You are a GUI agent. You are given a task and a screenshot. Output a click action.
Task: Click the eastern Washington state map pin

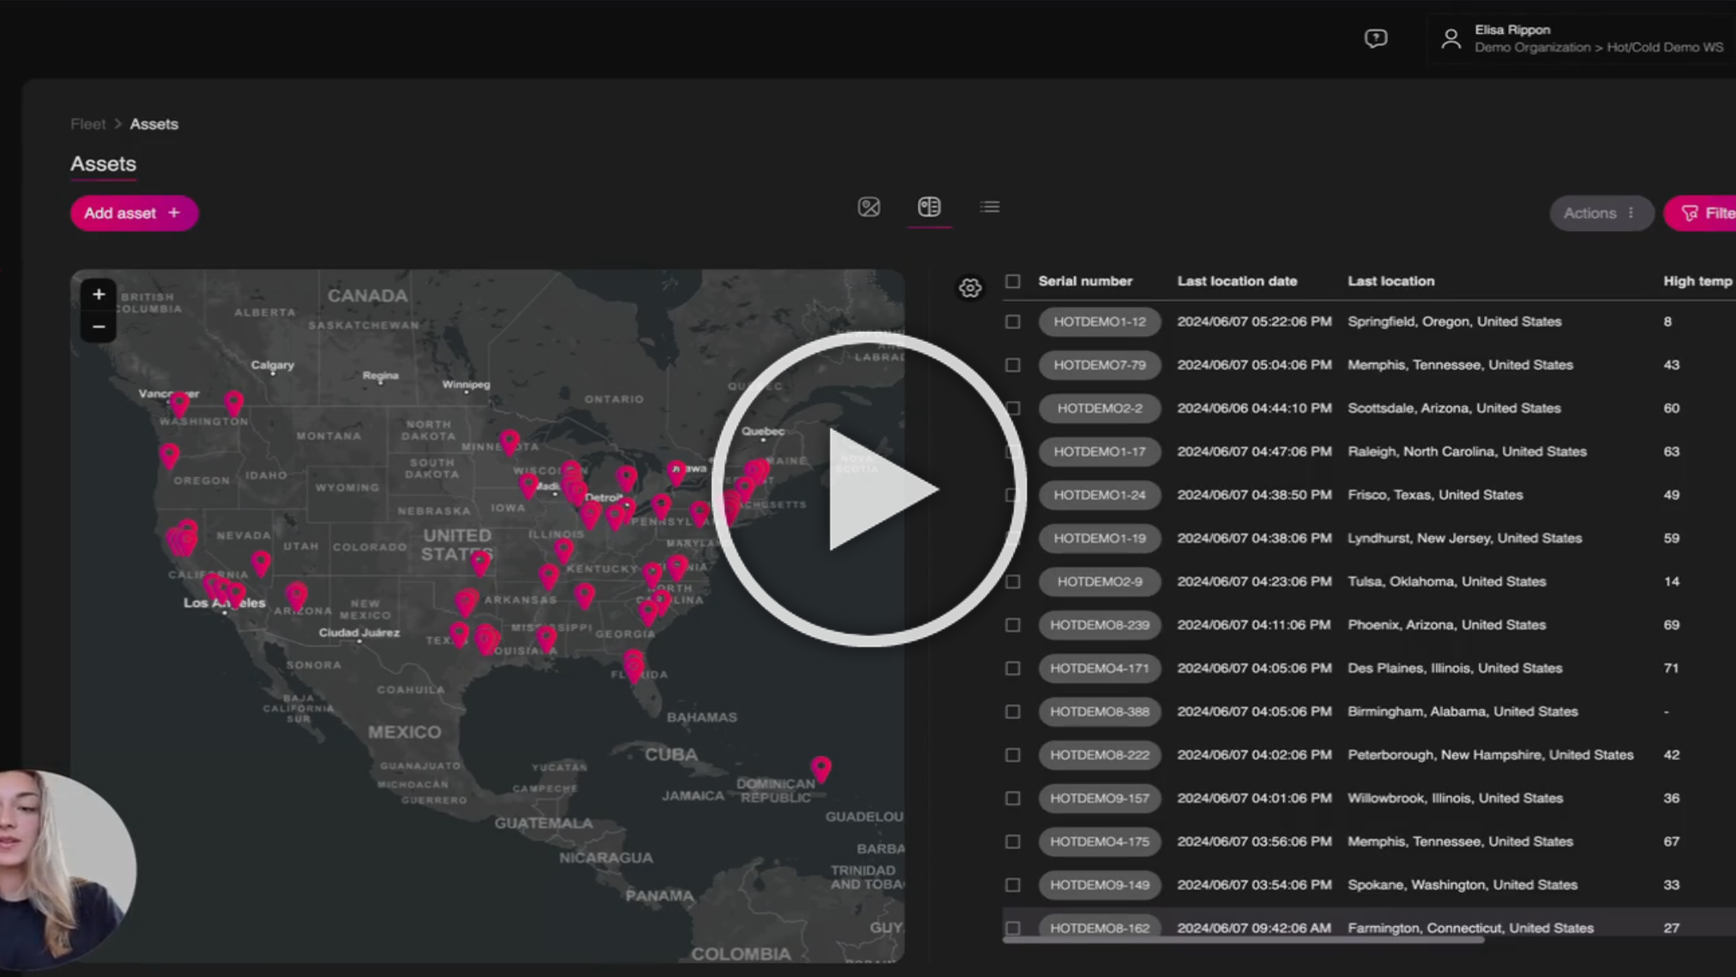(234, 404)
